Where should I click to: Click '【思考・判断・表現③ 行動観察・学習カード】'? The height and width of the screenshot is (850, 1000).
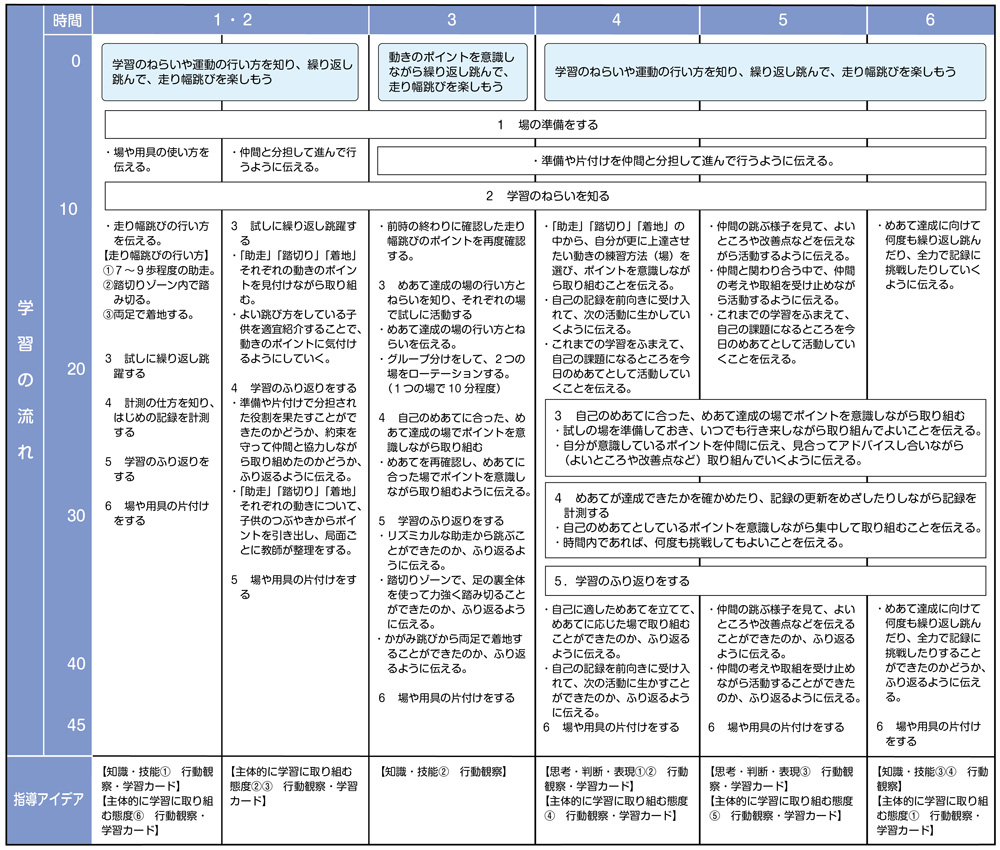pyautogui.click(x=781, y=779)
